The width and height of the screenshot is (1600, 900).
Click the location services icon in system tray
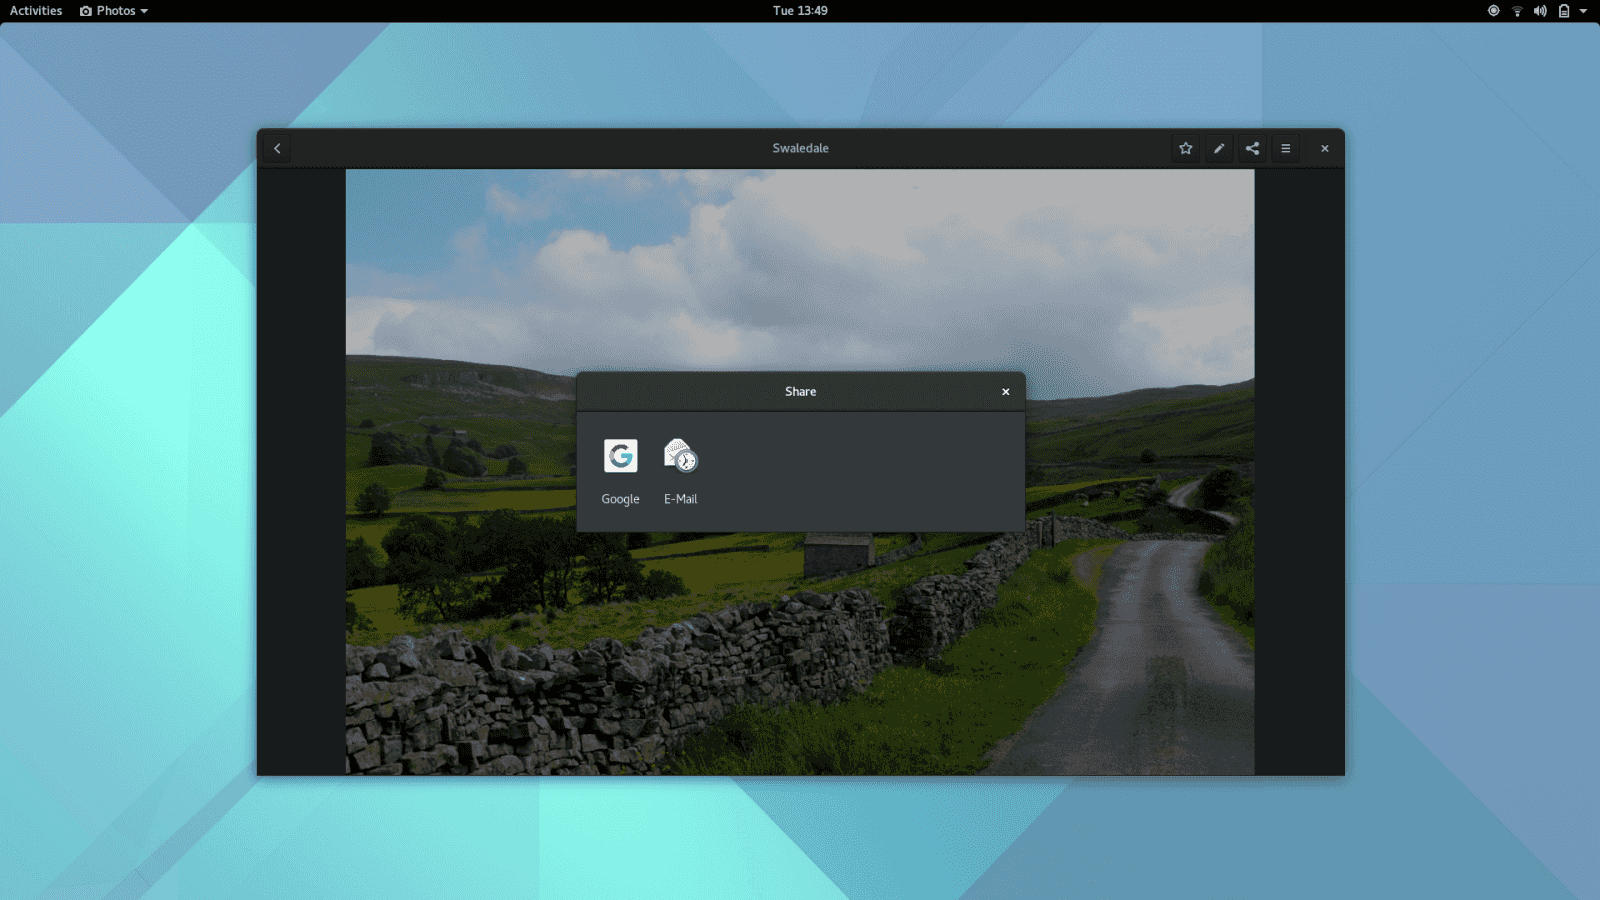1491,11
